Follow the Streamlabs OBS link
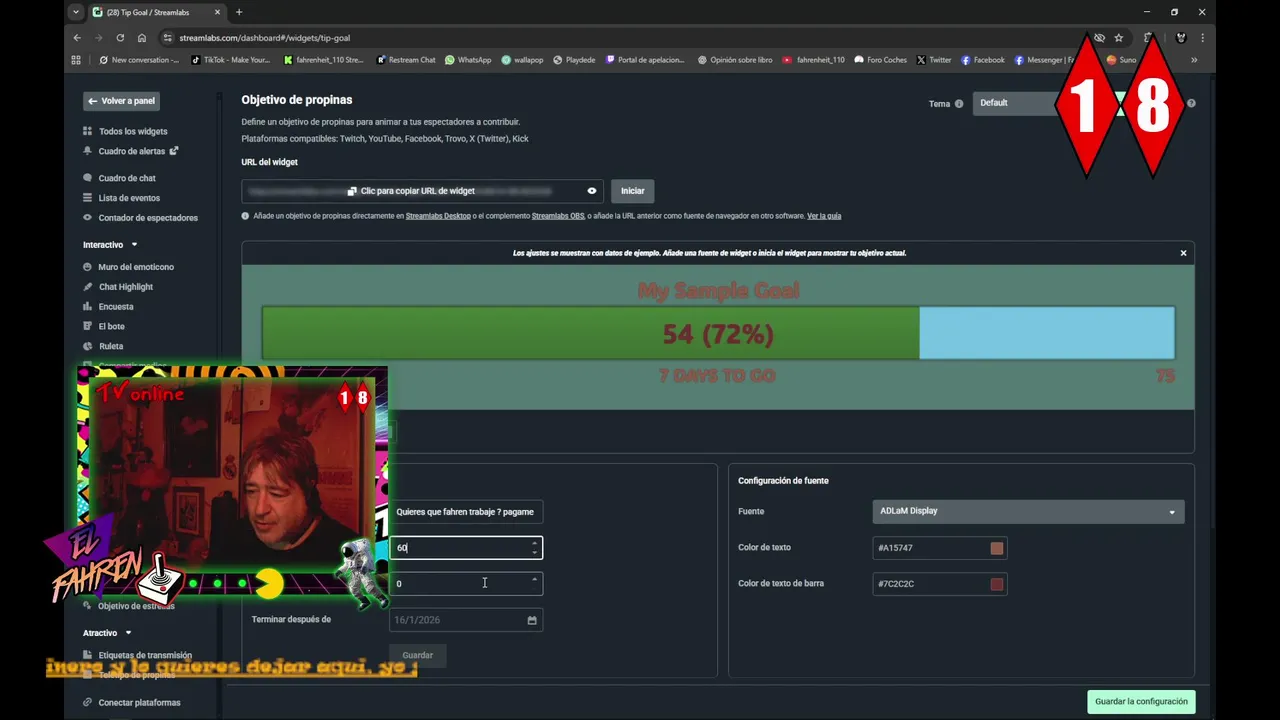The image size is (1280, 720). (558, 216)
